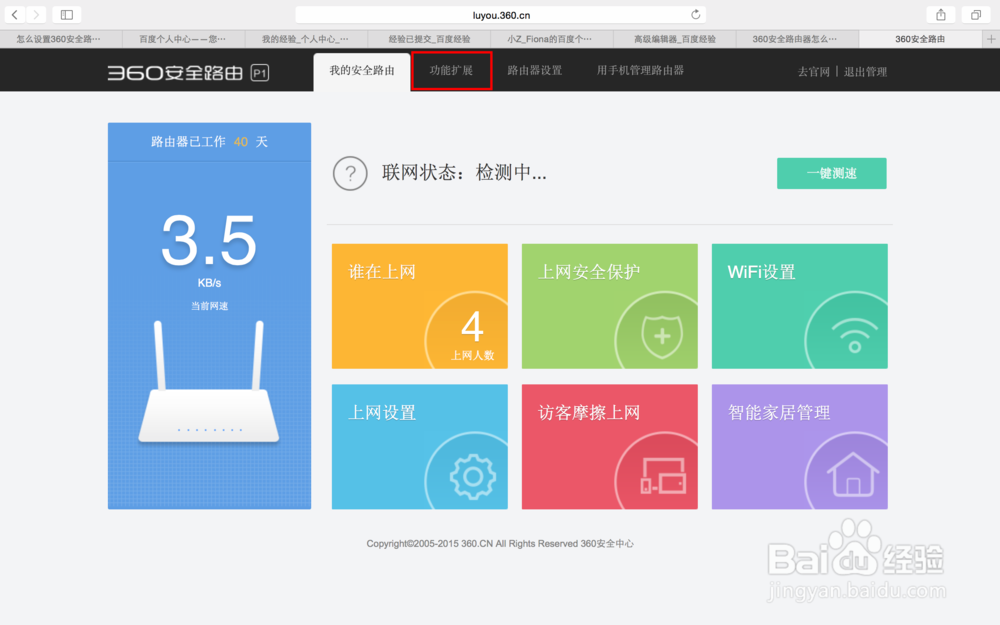Open 路由器设置 navigation tab

(x=534, y=70)
